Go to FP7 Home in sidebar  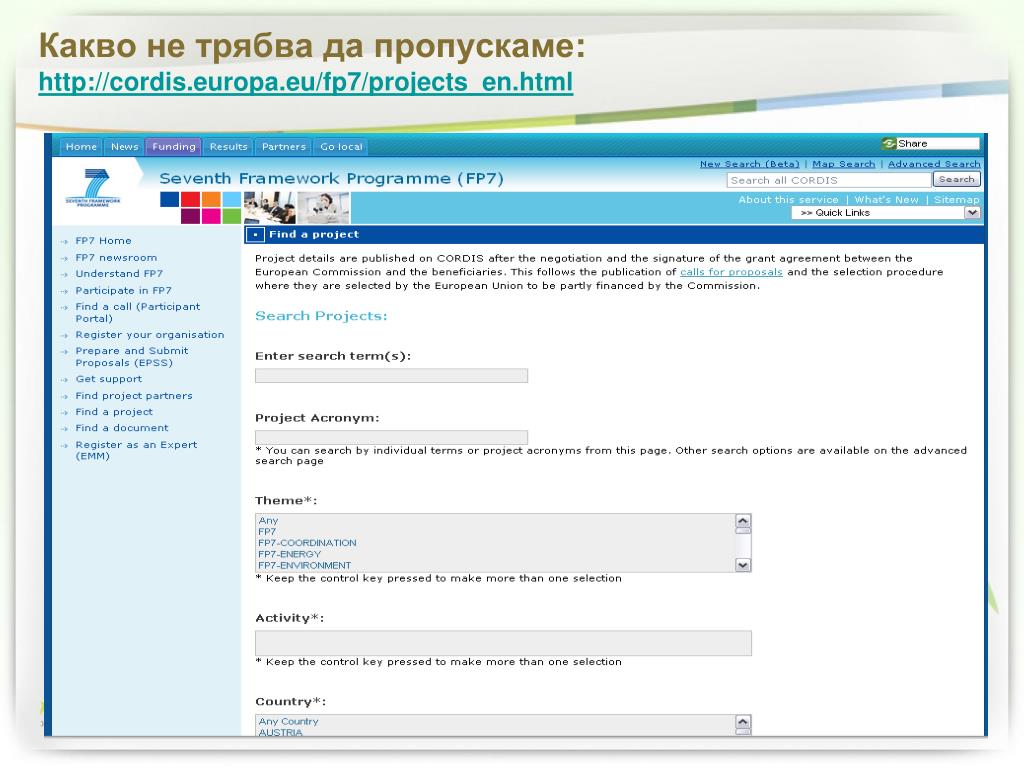pyautogui.click(x=103, y=241)
